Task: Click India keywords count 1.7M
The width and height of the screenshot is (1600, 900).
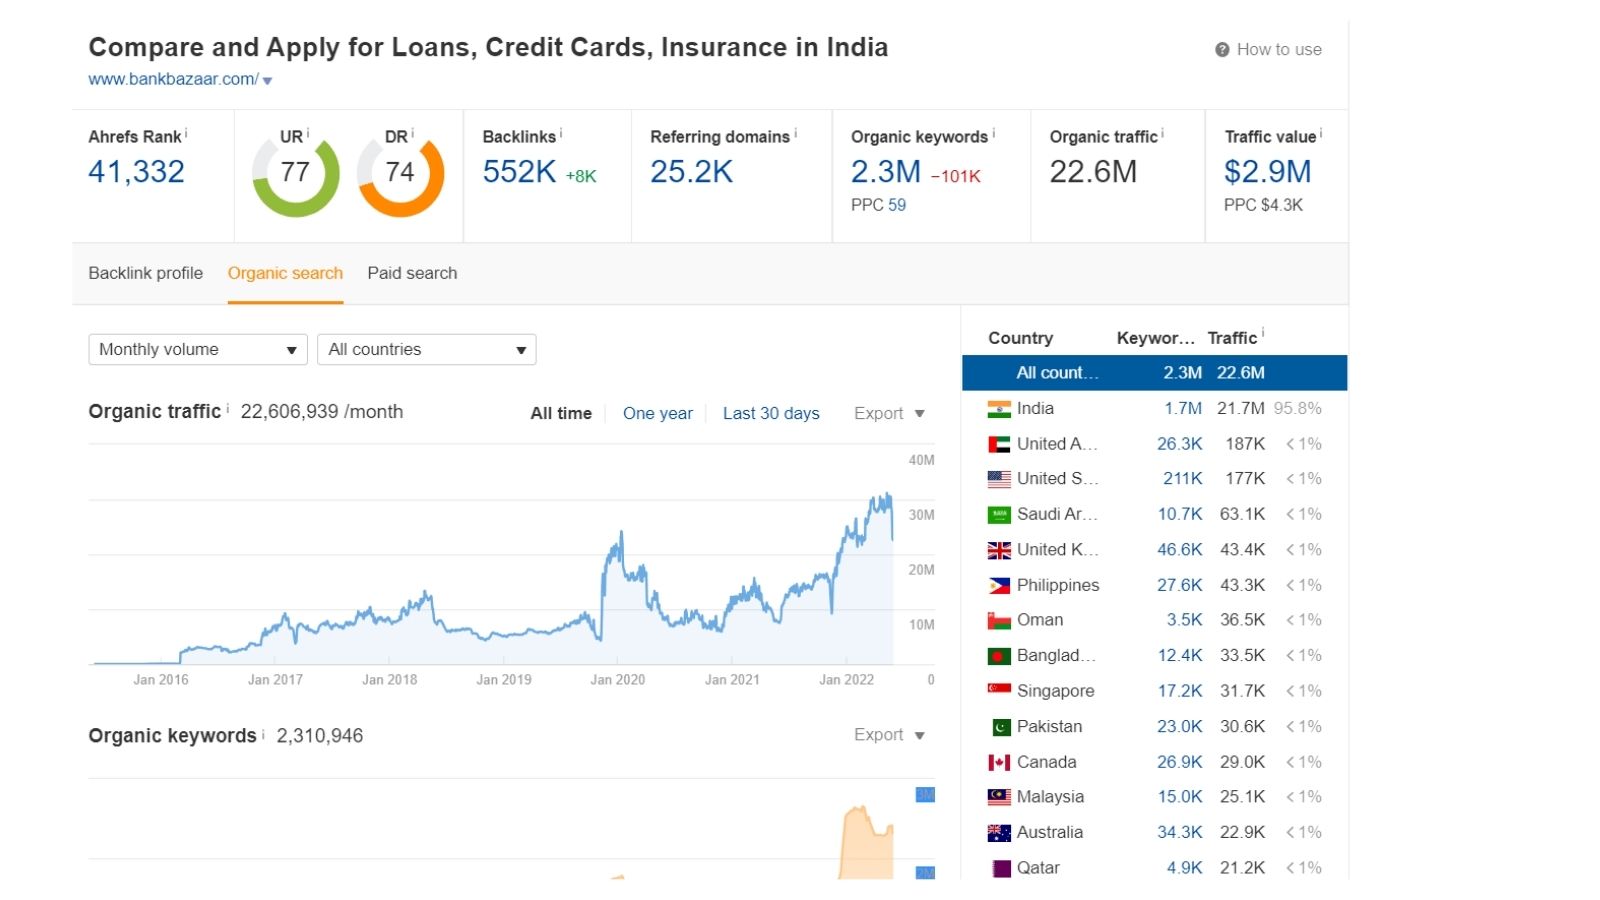Action: [1183, 409]
